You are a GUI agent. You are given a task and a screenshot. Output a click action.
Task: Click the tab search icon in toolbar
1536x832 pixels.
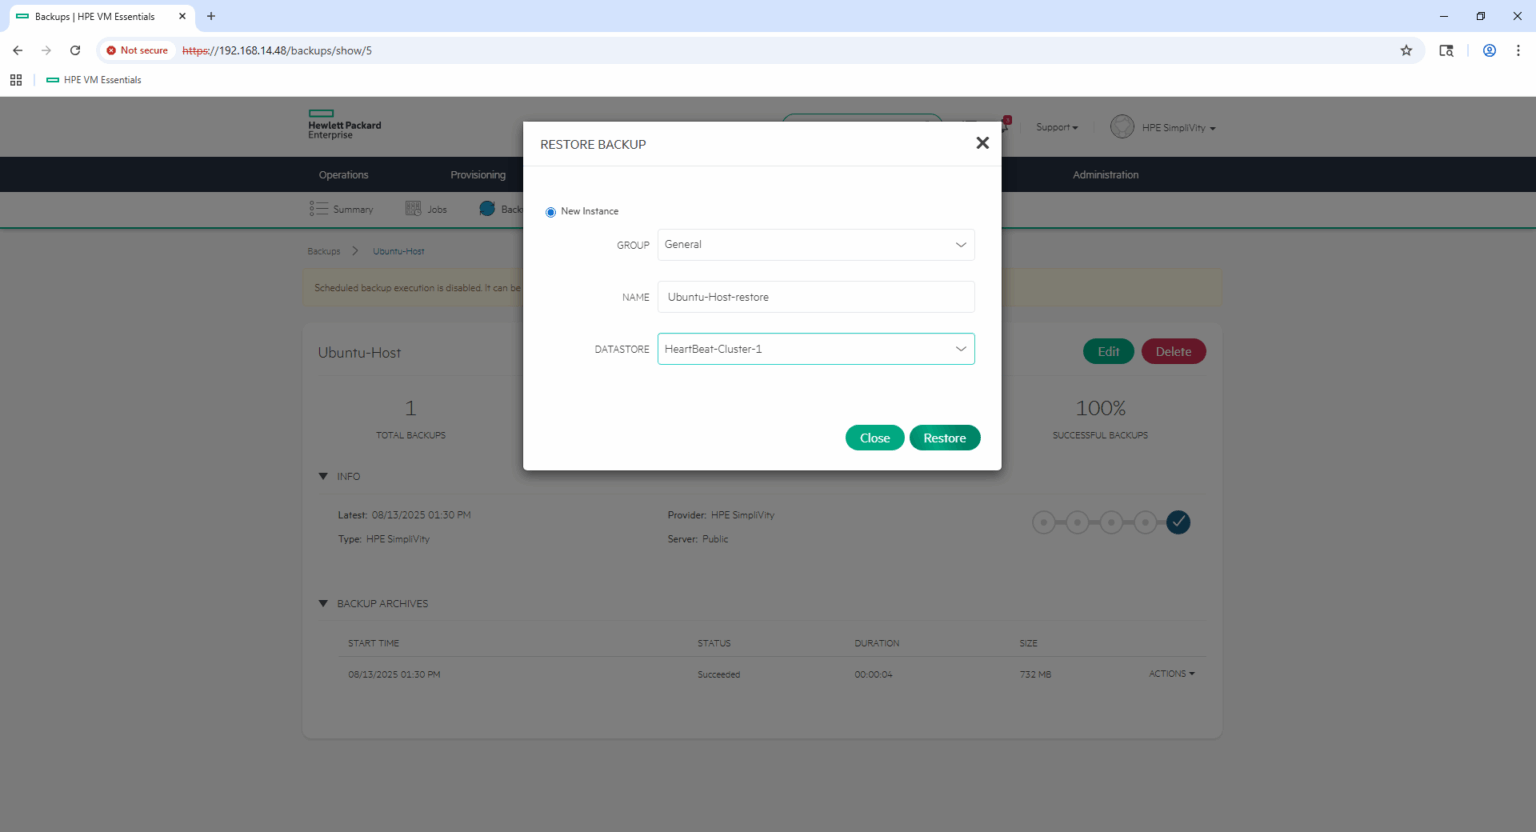coord(1446,50)
